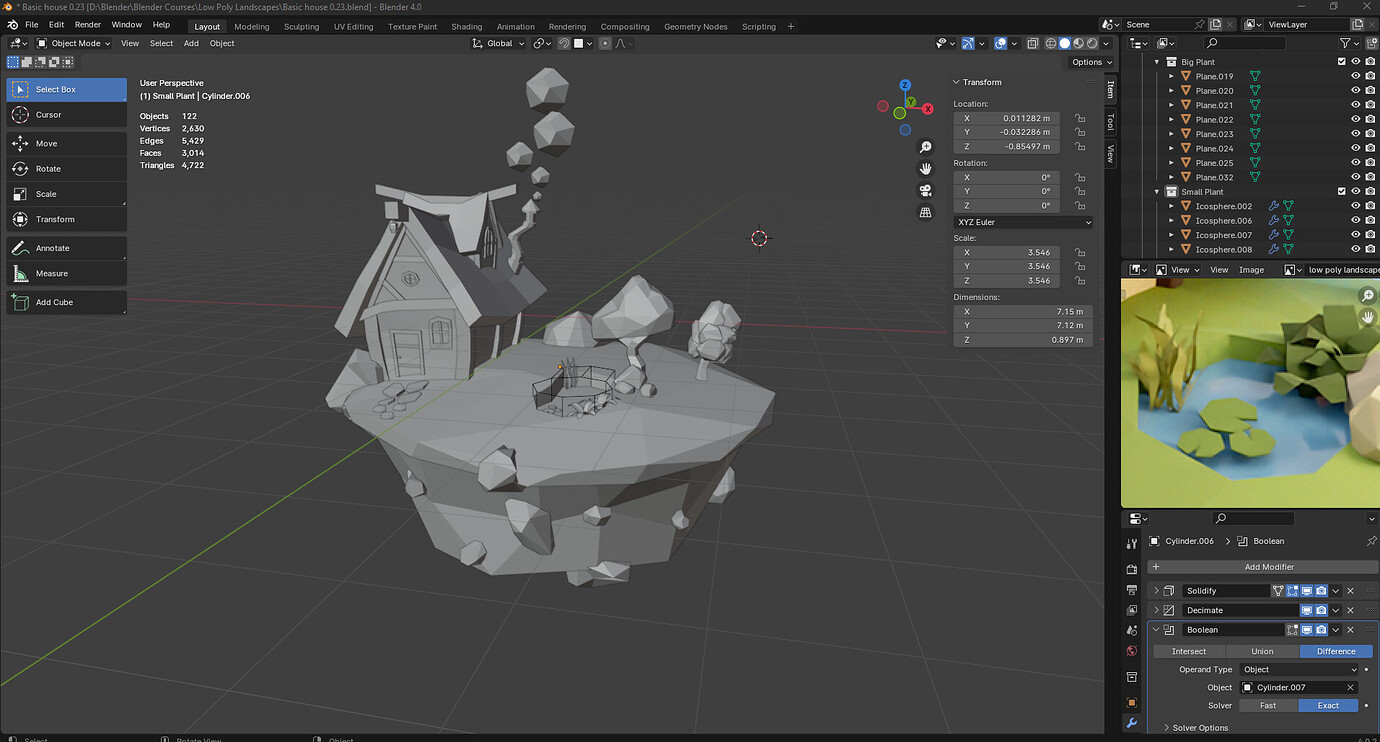Open the Render menu
Image resolution: width=1380 pixels, height=742 pixels.
[x=88, y=24]
